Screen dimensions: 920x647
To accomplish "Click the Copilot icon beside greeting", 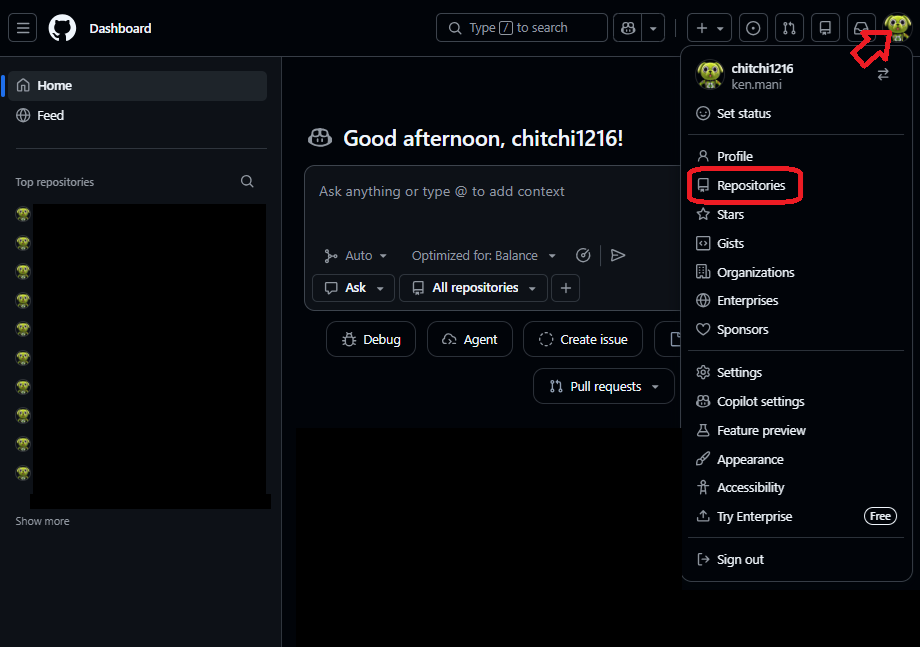I will pos(320,138).
